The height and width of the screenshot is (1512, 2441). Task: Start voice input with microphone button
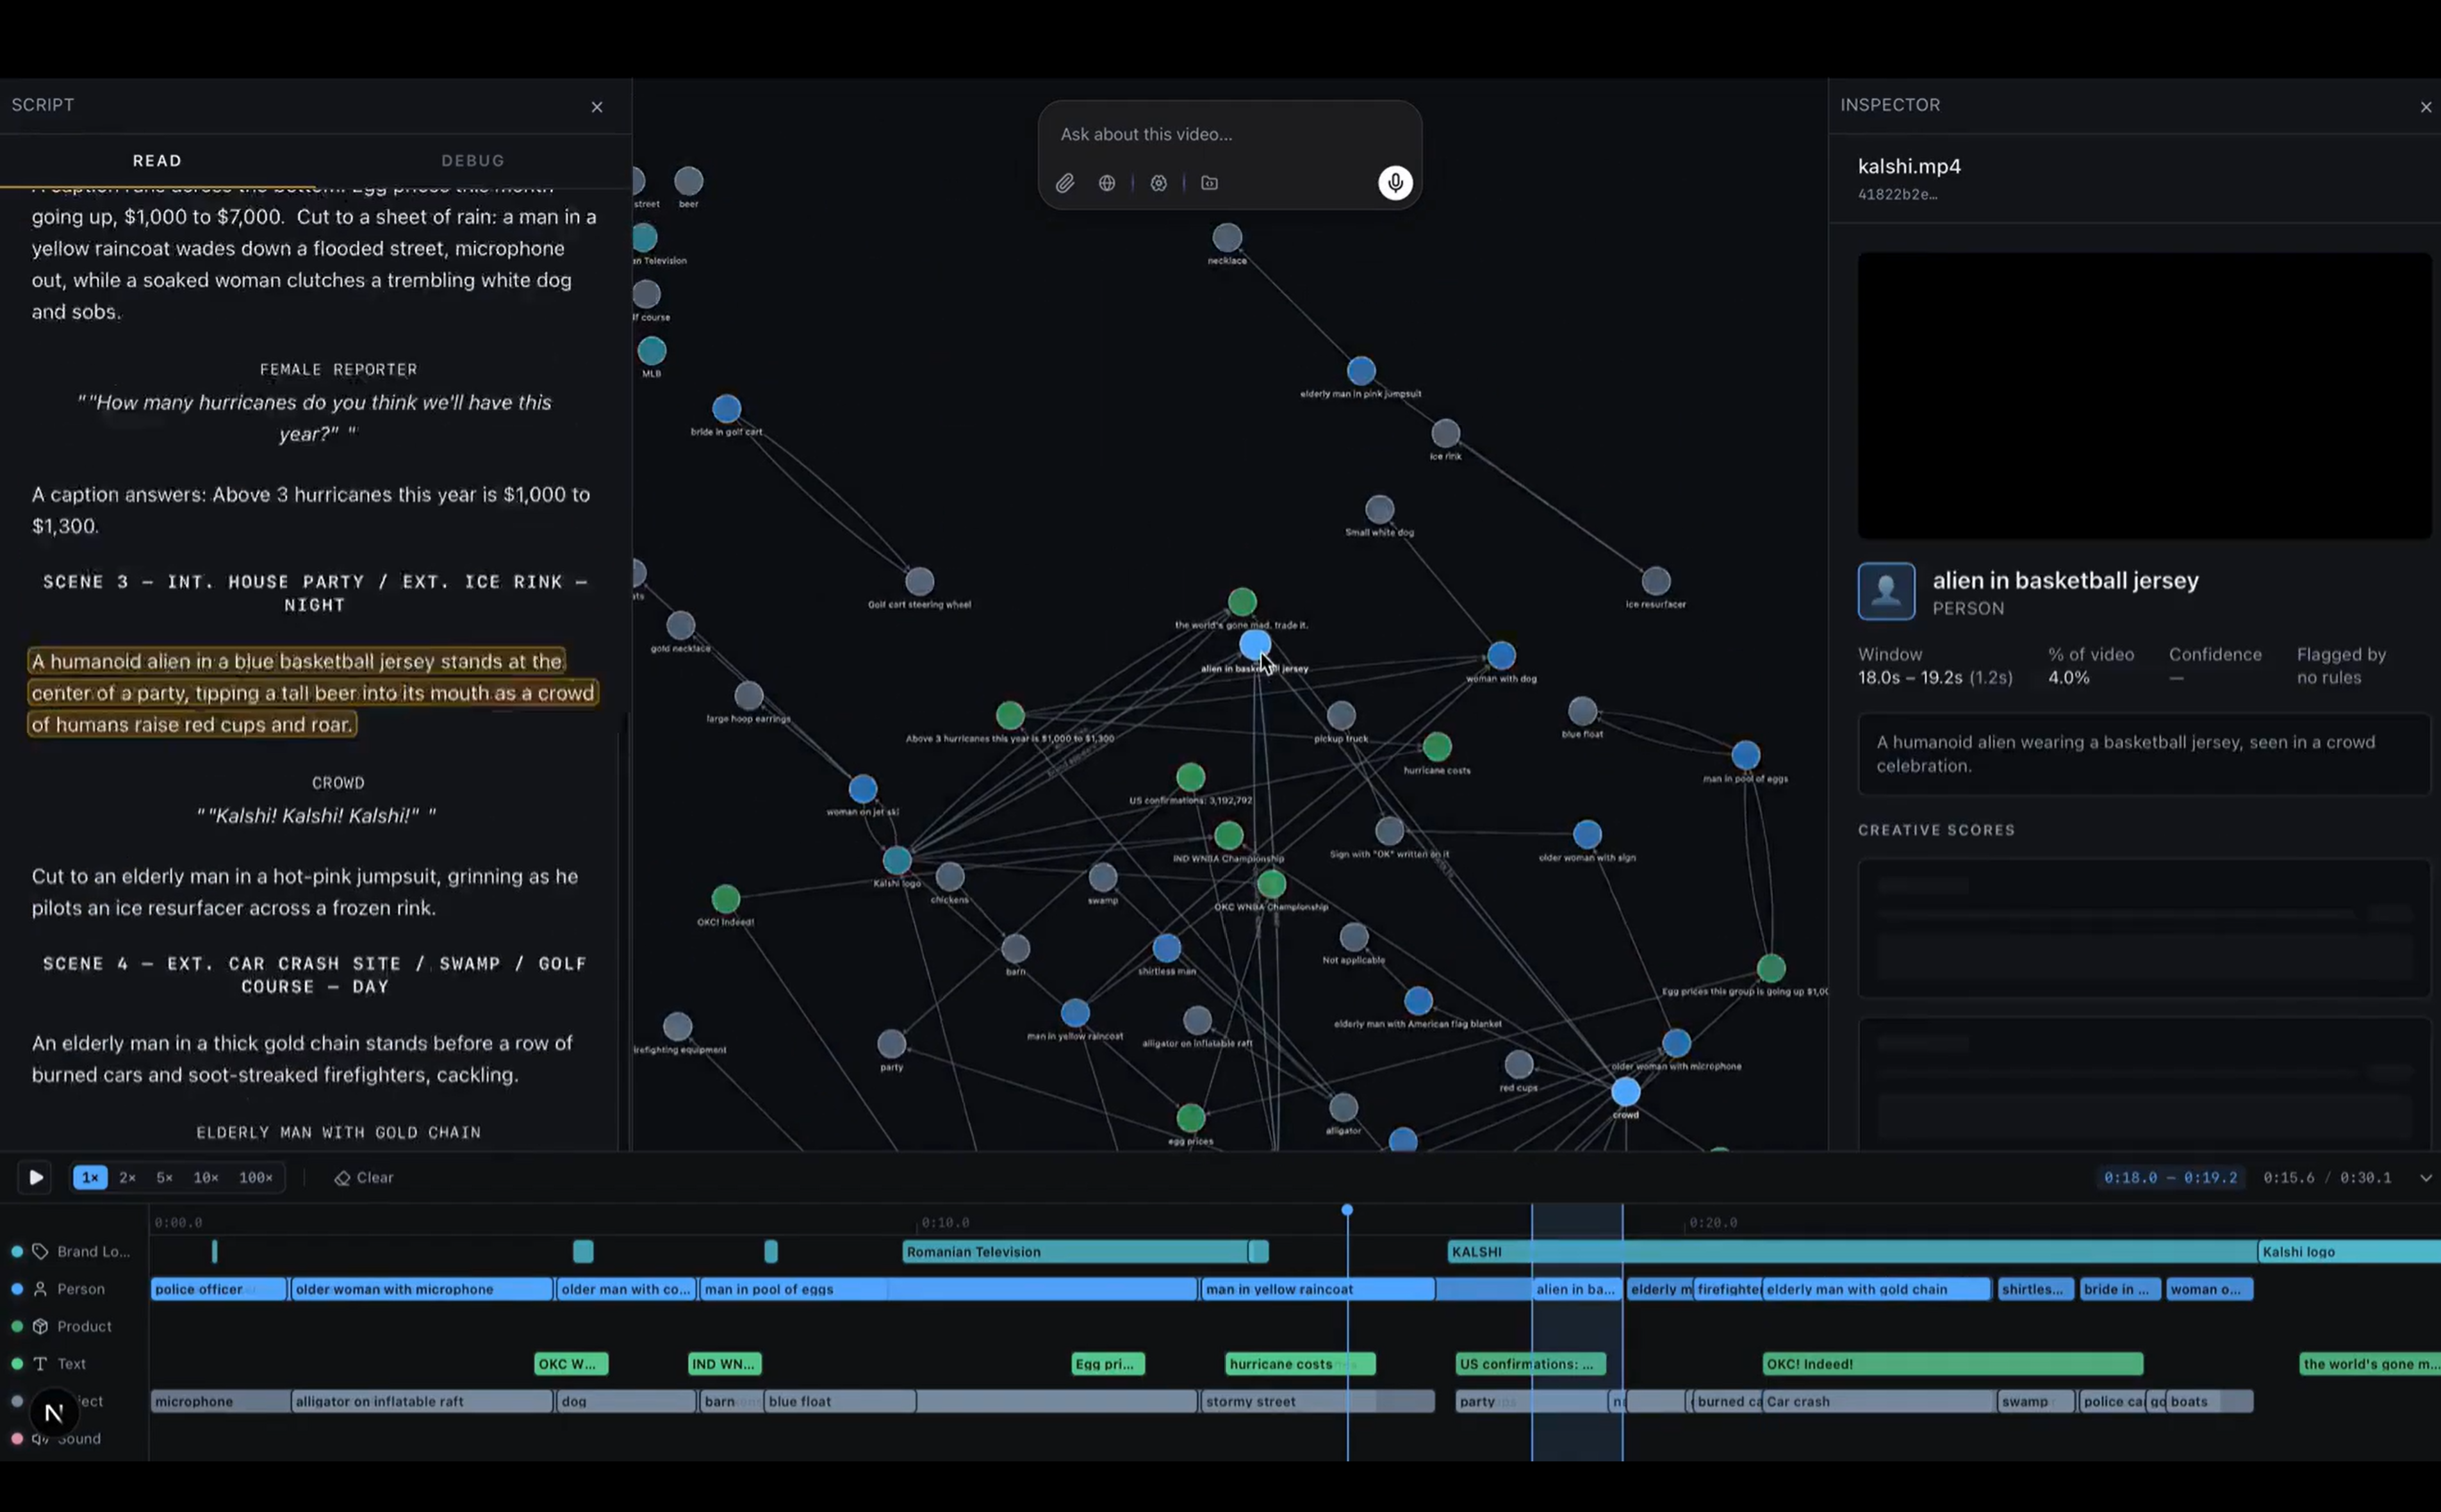[x=1395, y=183]
